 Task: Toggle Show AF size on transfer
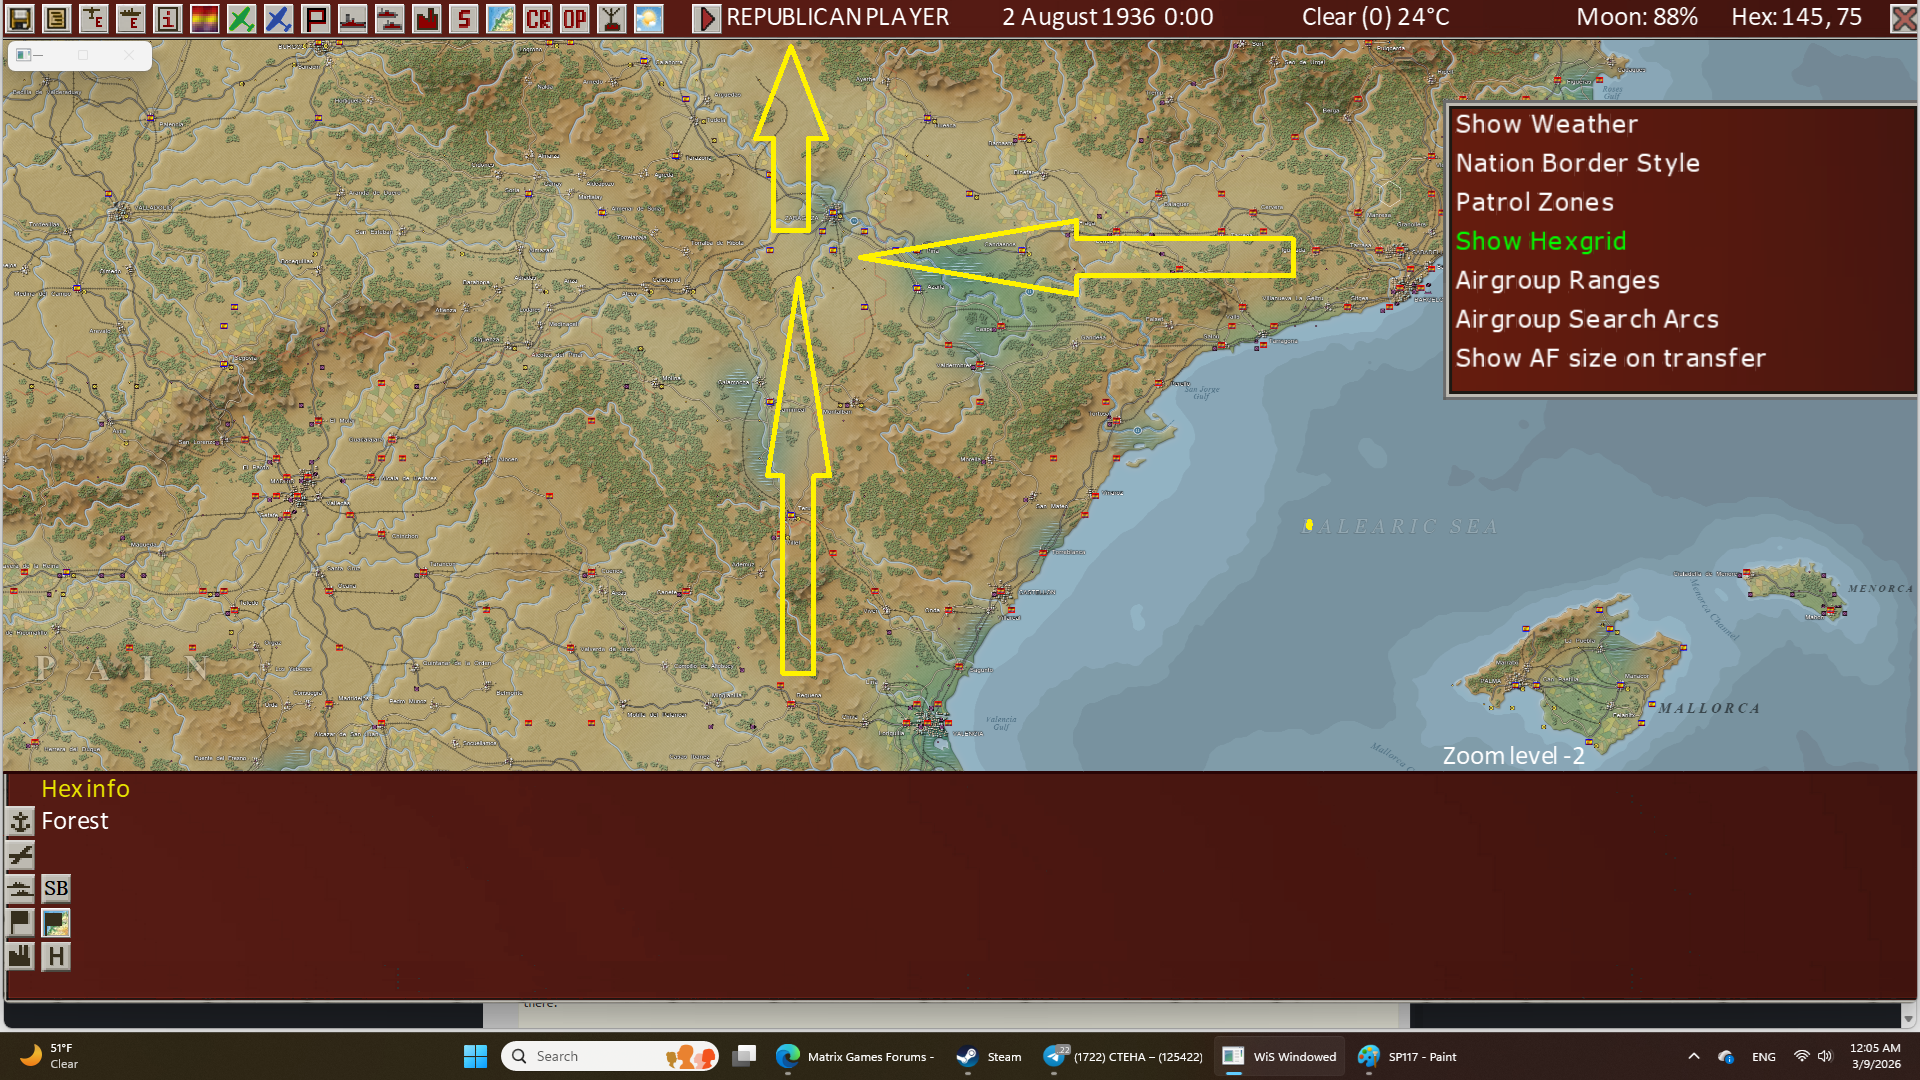[x=1610, y=358]
